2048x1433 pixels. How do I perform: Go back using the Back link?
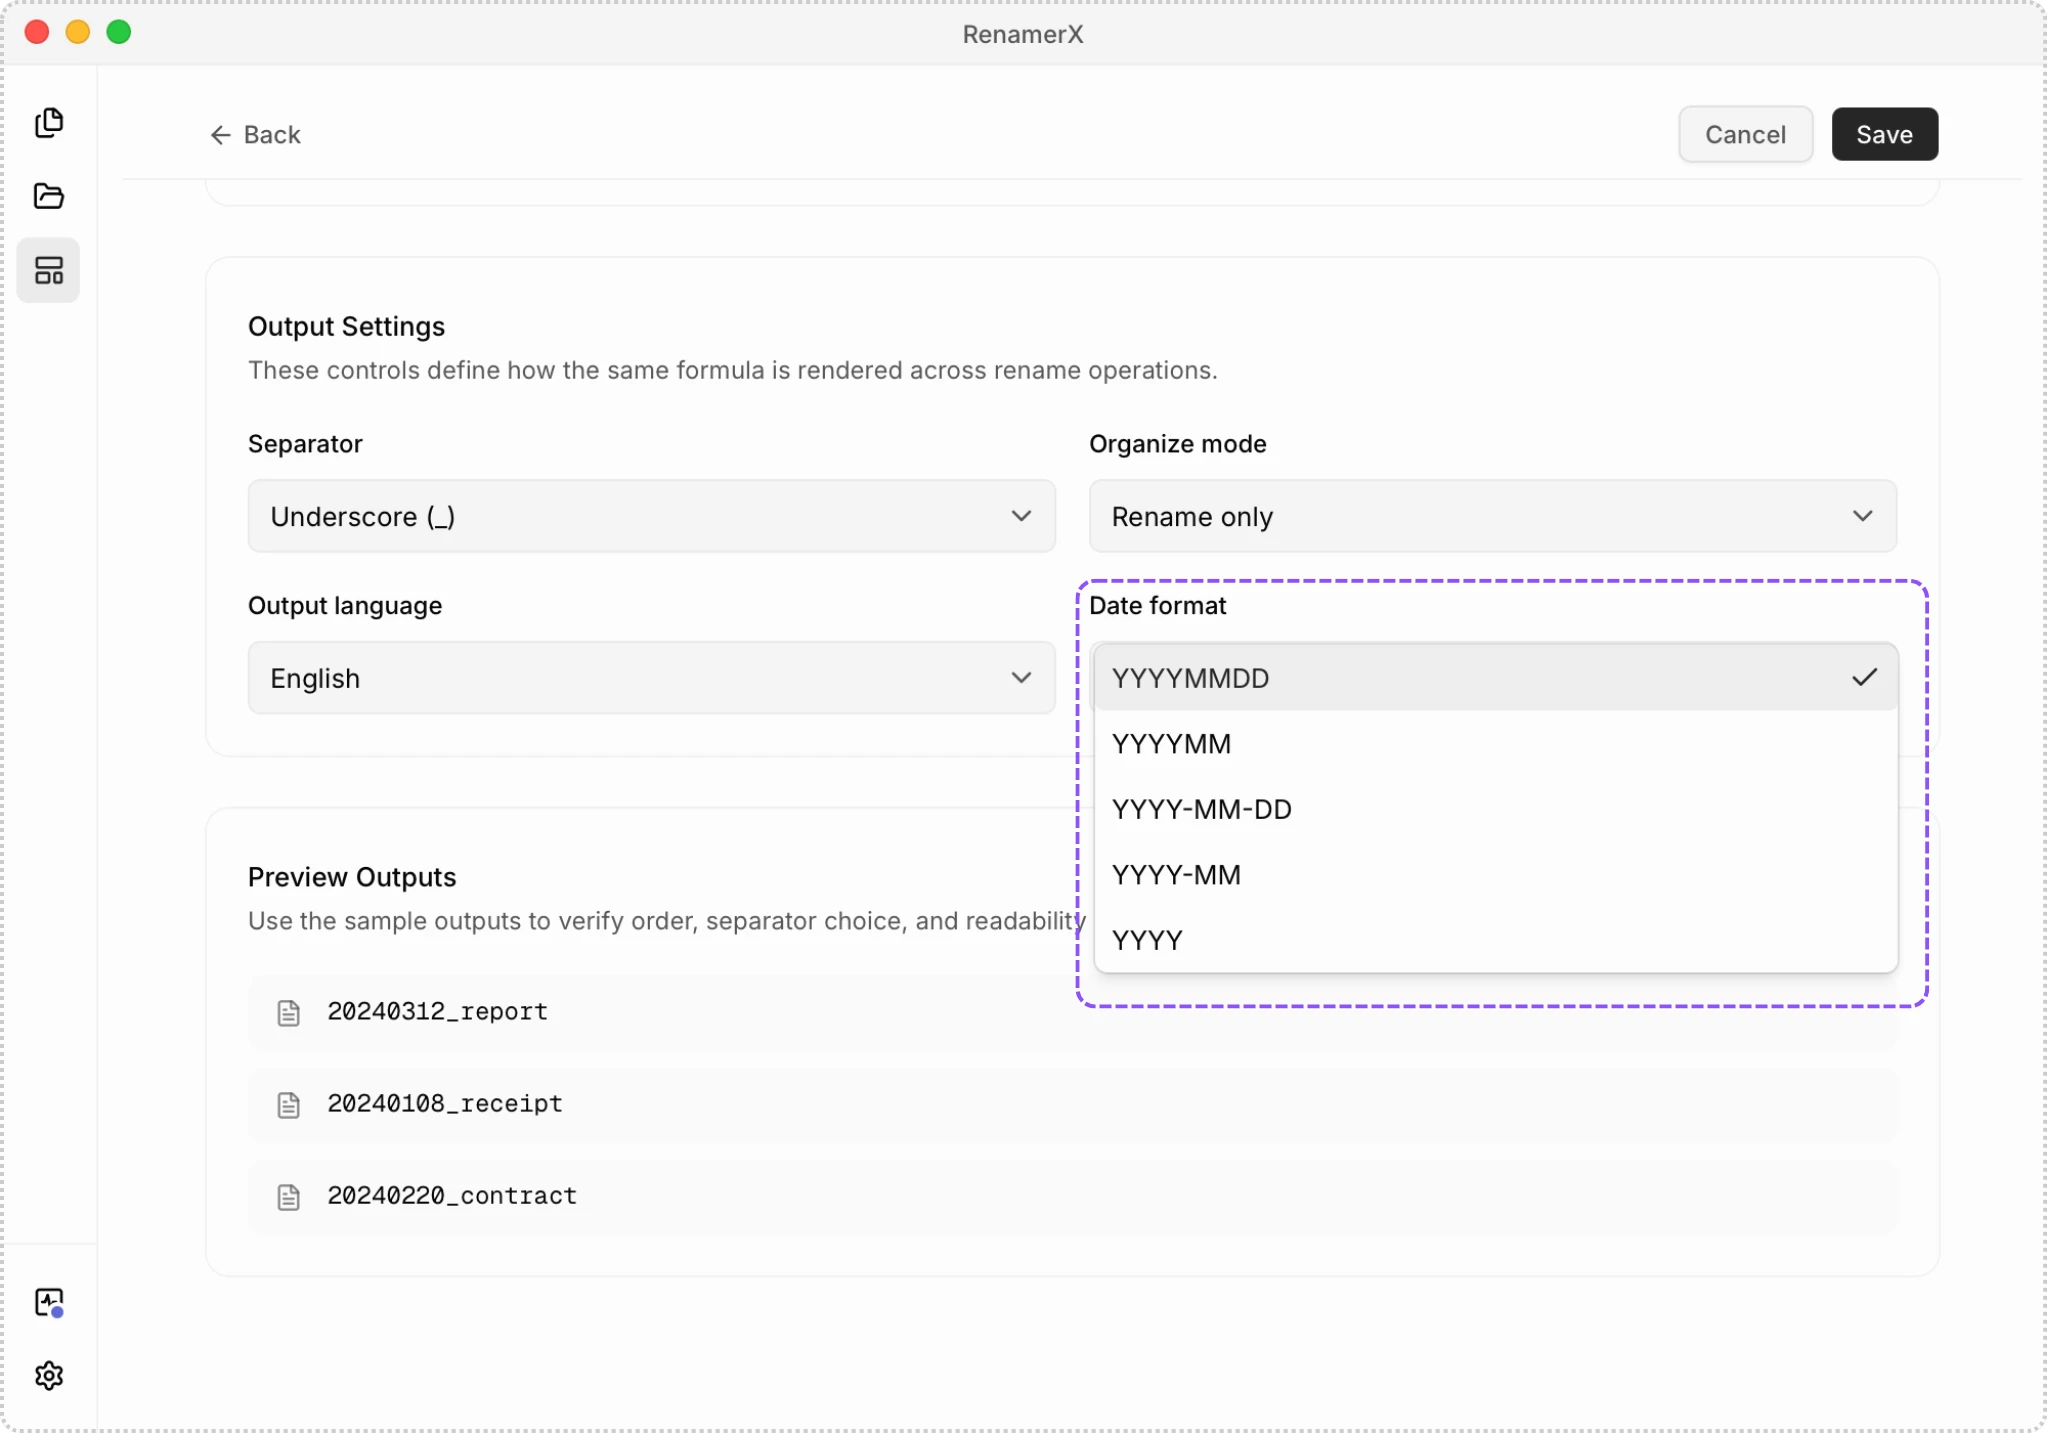(255, 134)
